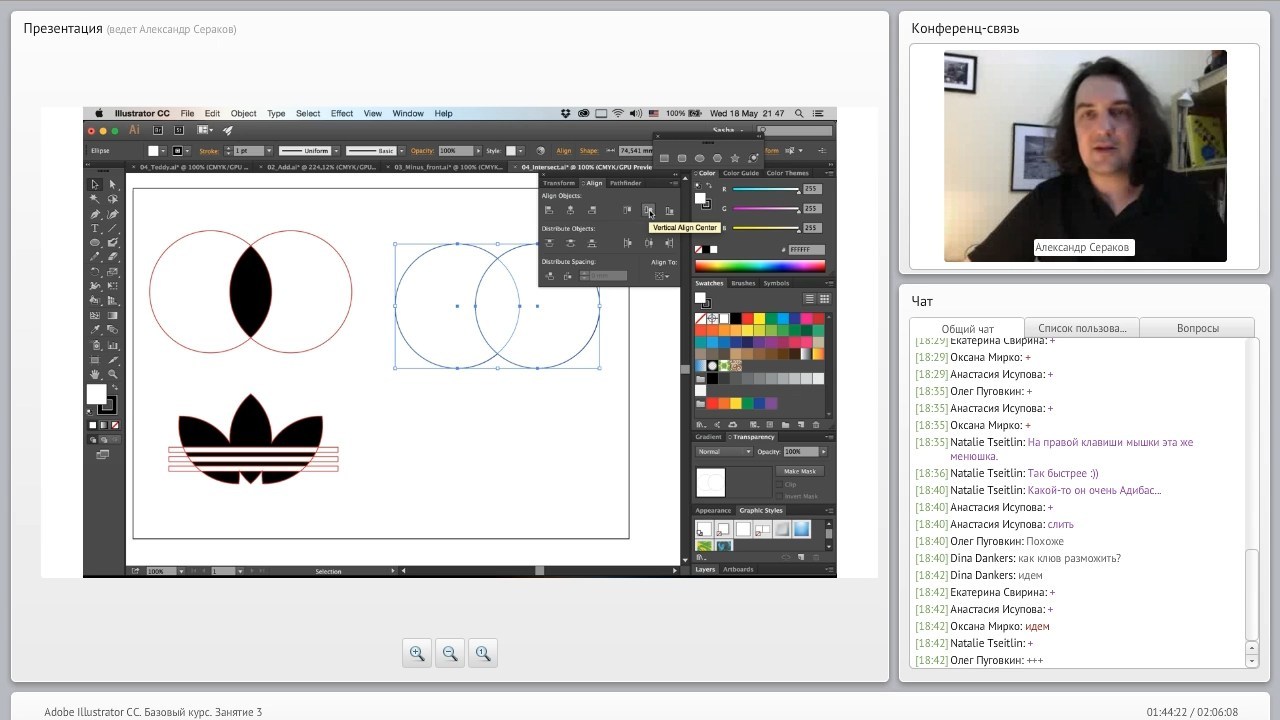1280x720 pixels.
Task: Select the Type tool
Action: click(94, 228)
